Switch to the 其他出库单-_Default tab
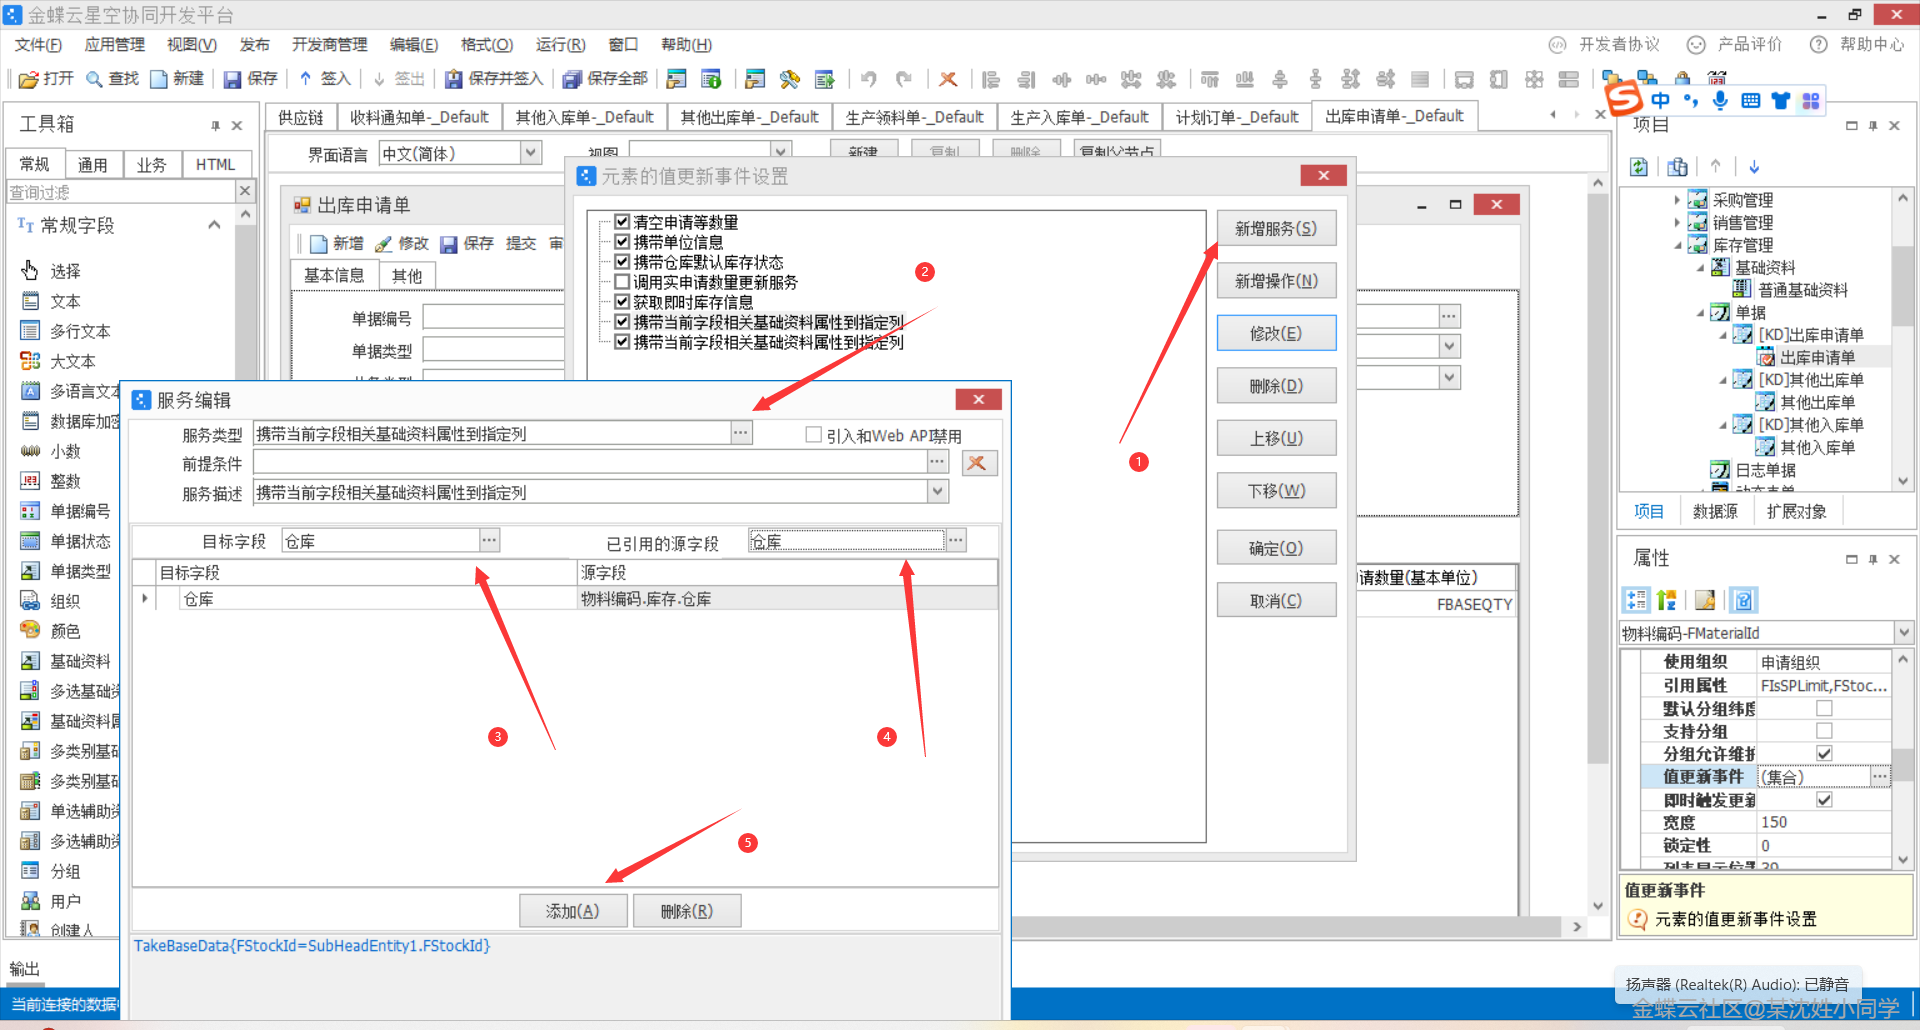Viewport: 1920px width, 1030px height. point(749,117)
